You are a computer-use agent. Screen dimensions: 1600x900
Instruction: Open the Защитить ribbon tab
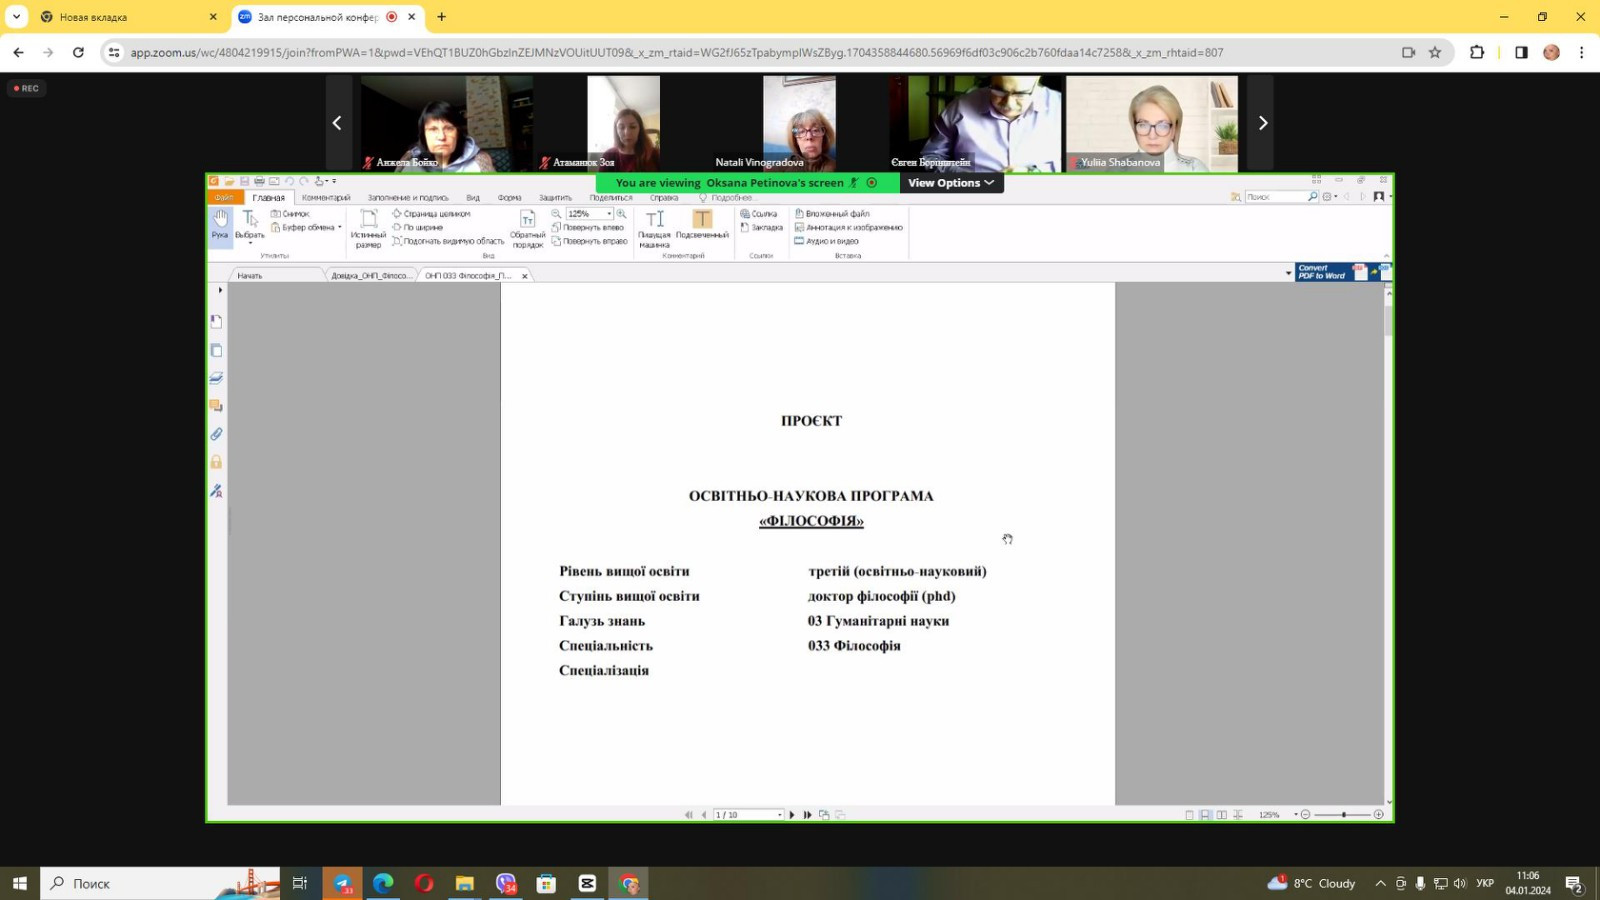point(556,198)
